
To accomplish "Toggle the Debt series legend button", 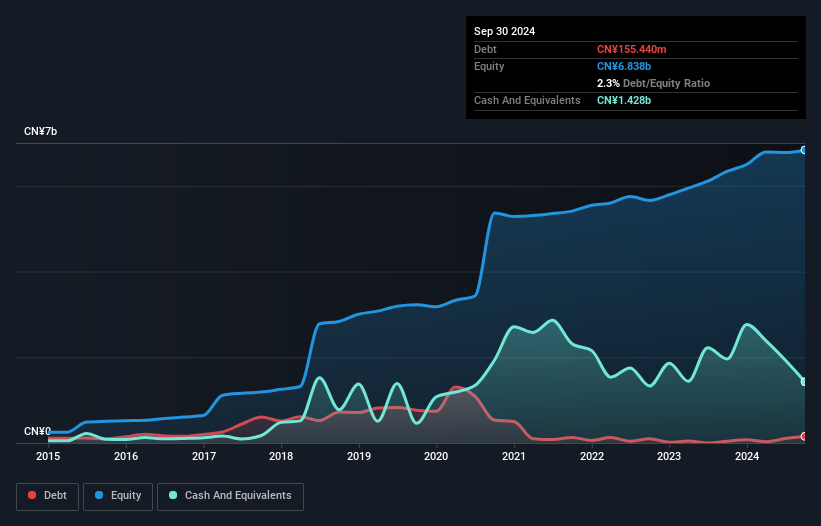I will 48,496.
